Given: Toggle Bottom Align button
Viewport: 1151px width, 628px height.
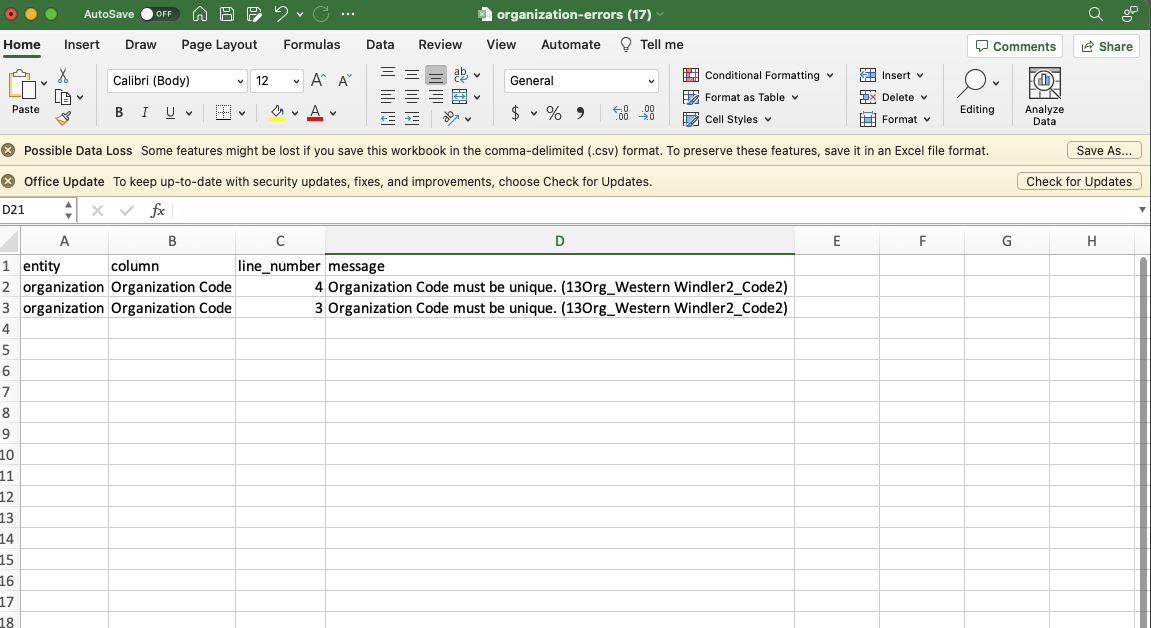Looking at the screenshot, I should [436, 74].
